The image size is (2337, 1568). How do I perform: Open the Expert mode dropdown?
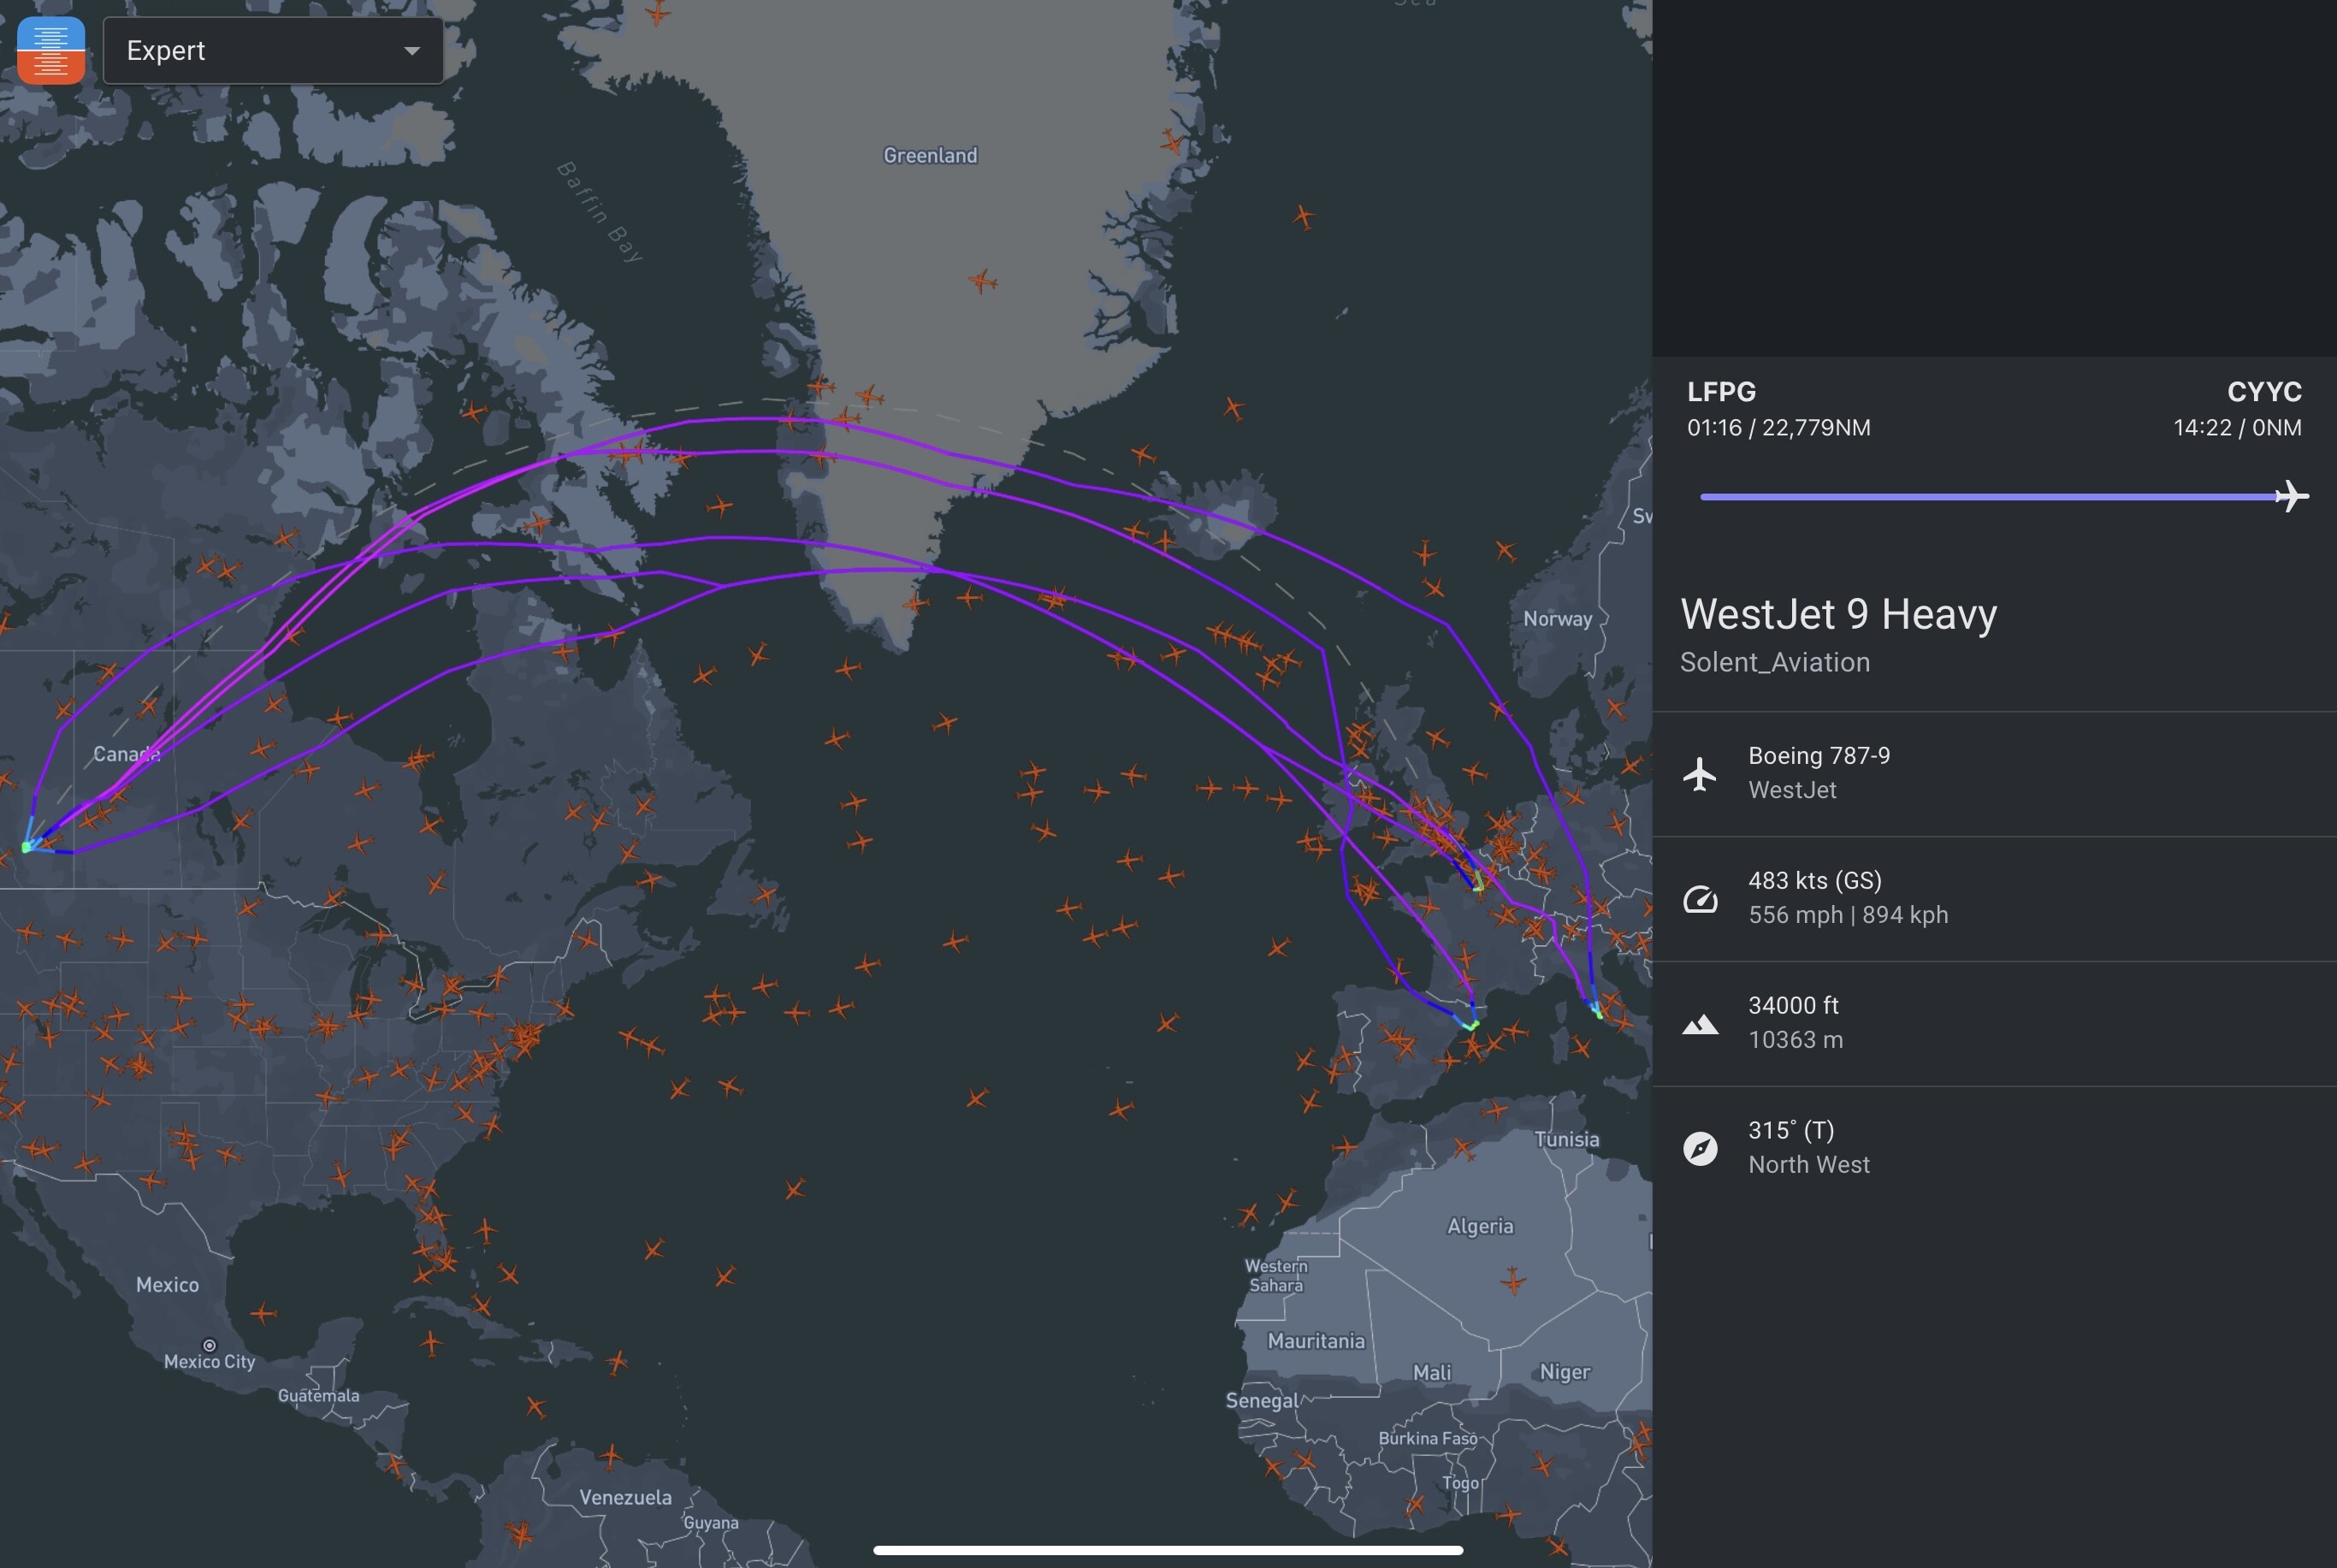coord(272,50)
